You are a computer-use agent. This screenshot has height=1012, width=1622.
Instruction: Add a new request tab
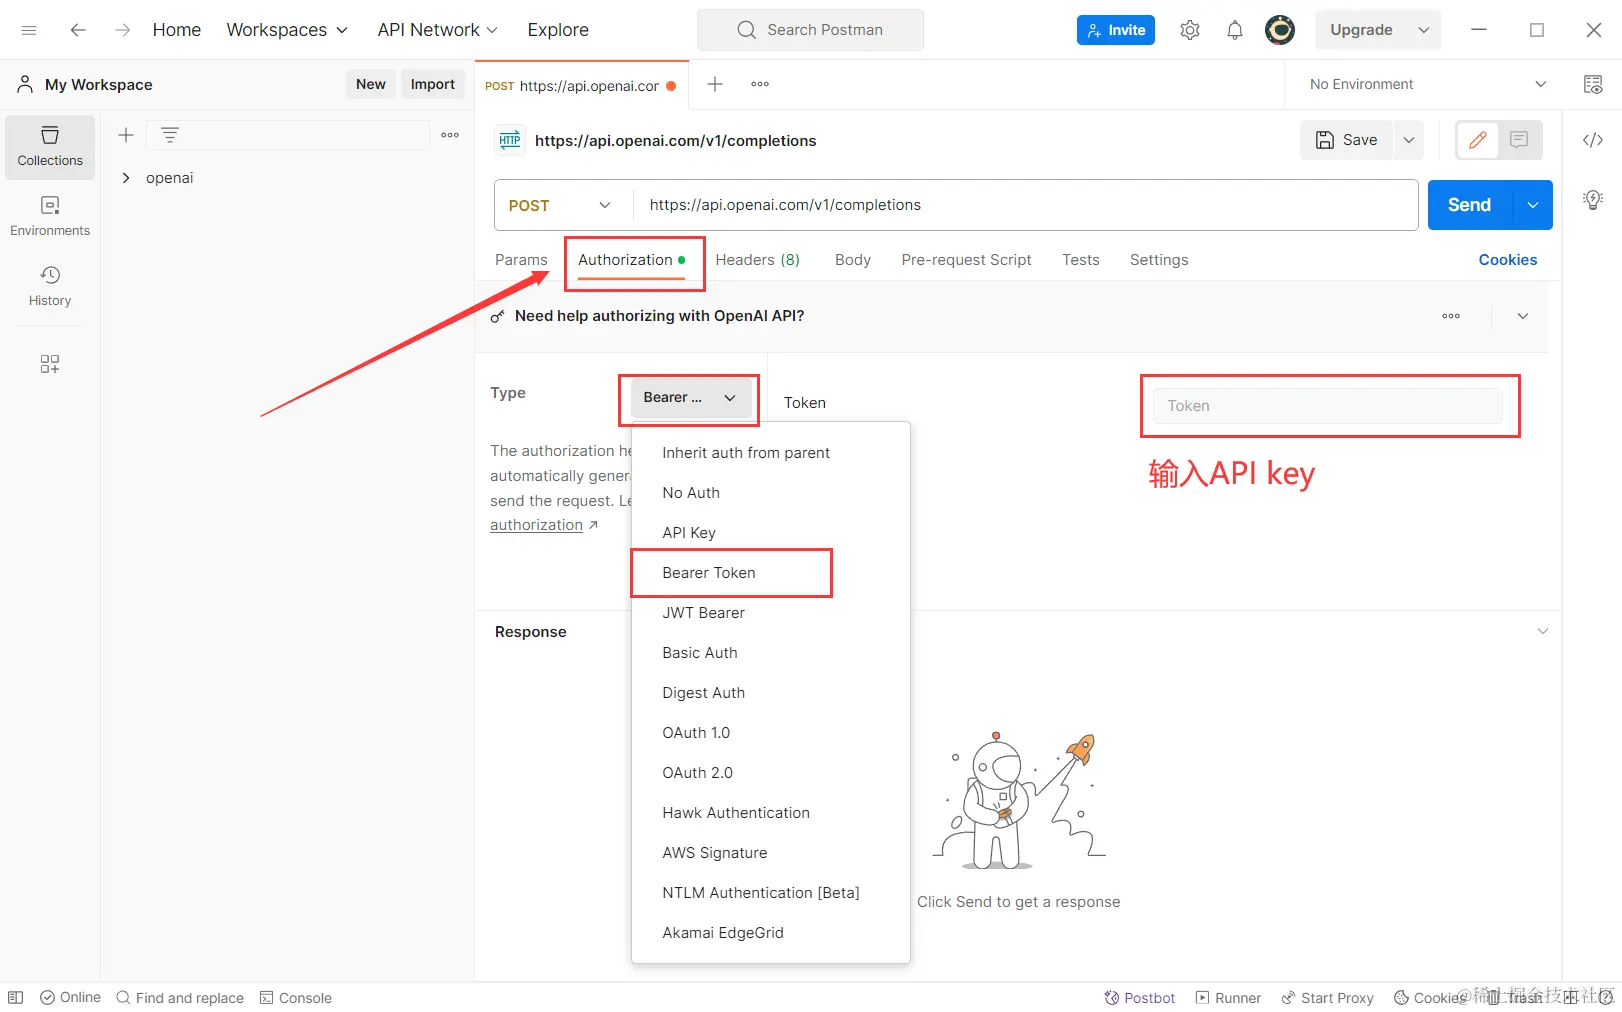(715, 84)
